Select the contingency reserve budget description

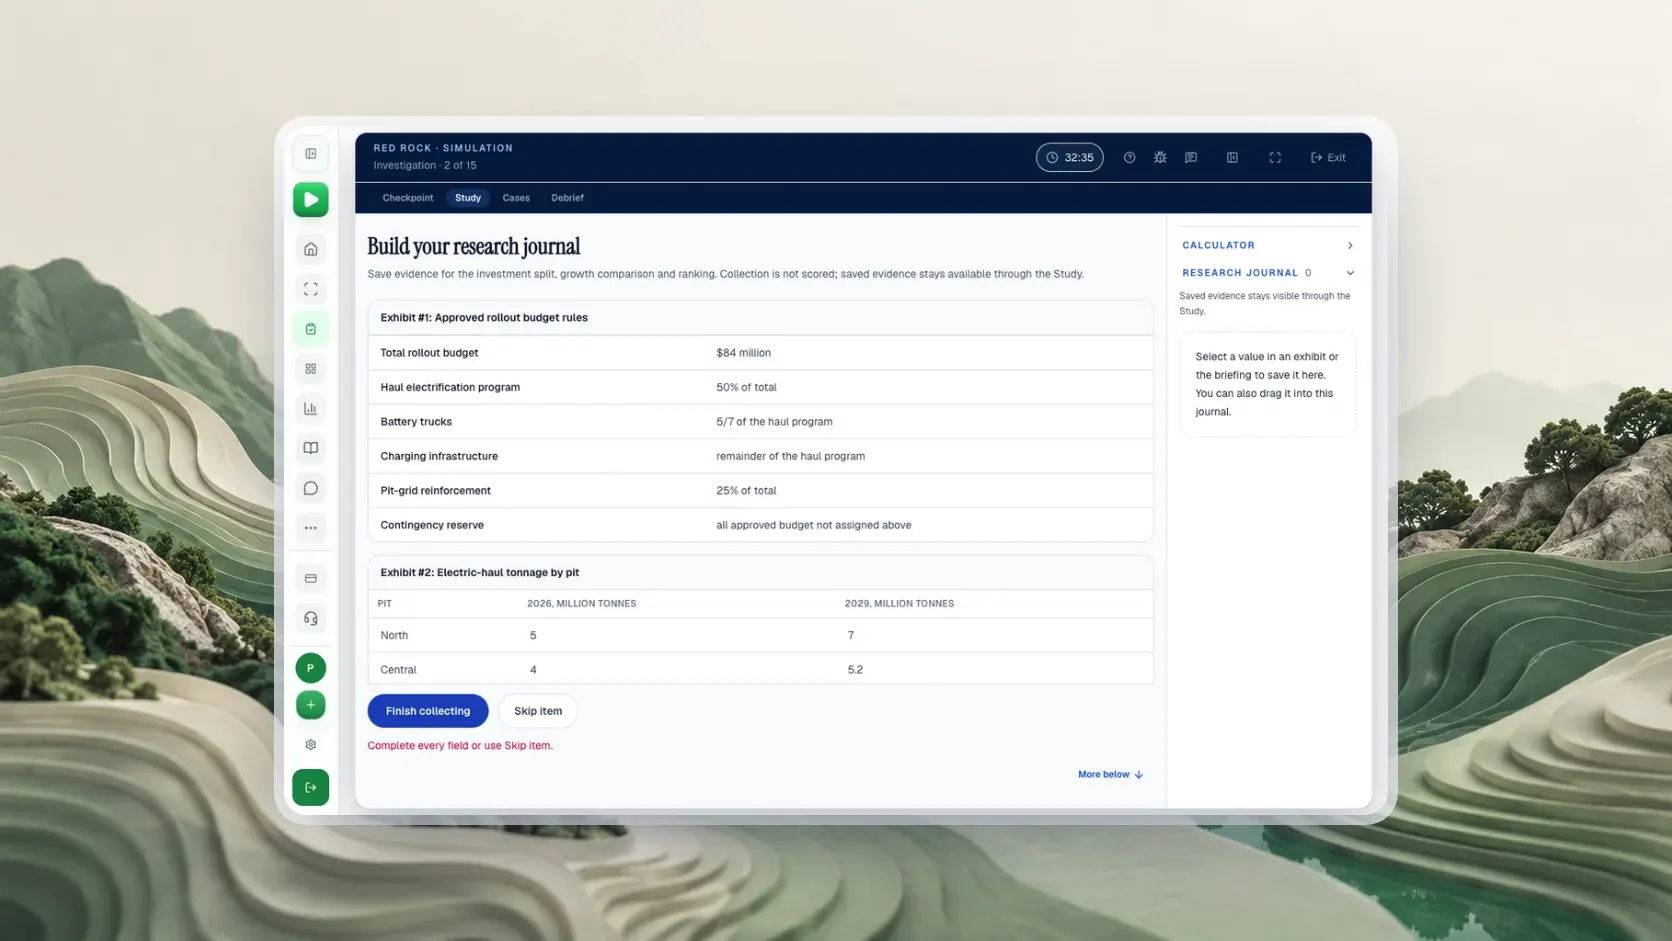pos(813,525)
